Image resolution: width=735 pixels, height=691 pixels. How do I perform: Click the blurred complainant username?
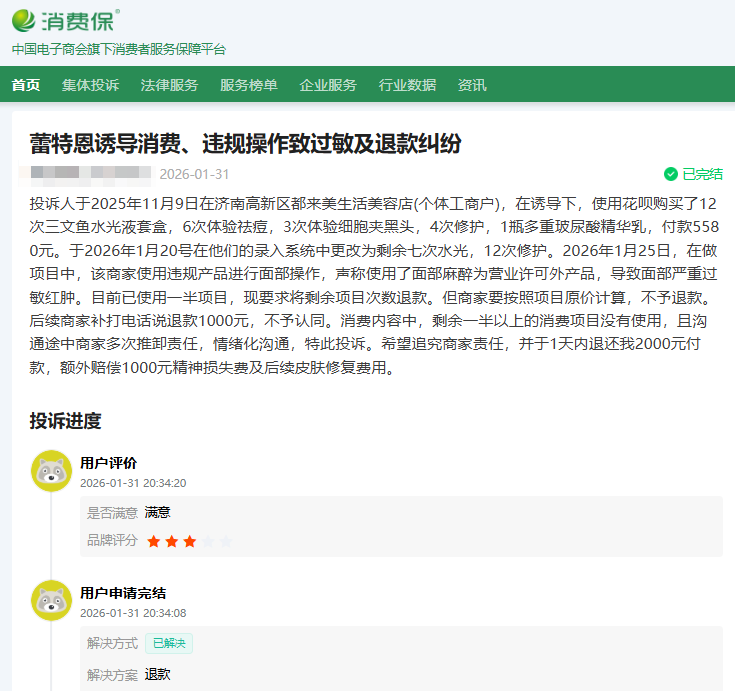point(90,174)
